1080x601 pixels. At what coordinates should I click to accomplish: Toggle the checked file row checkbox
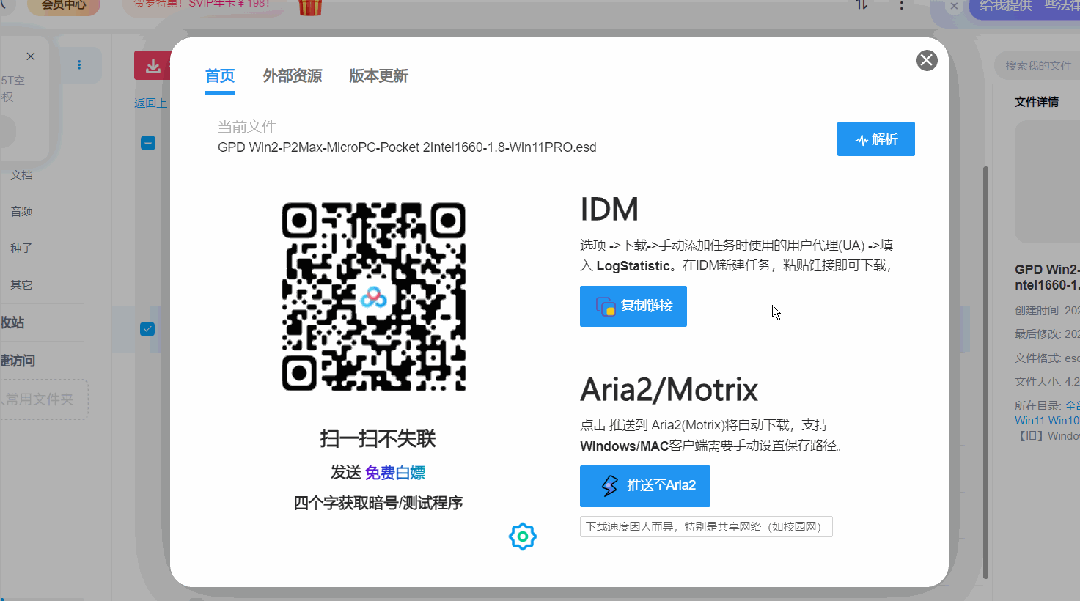(147, 329)
